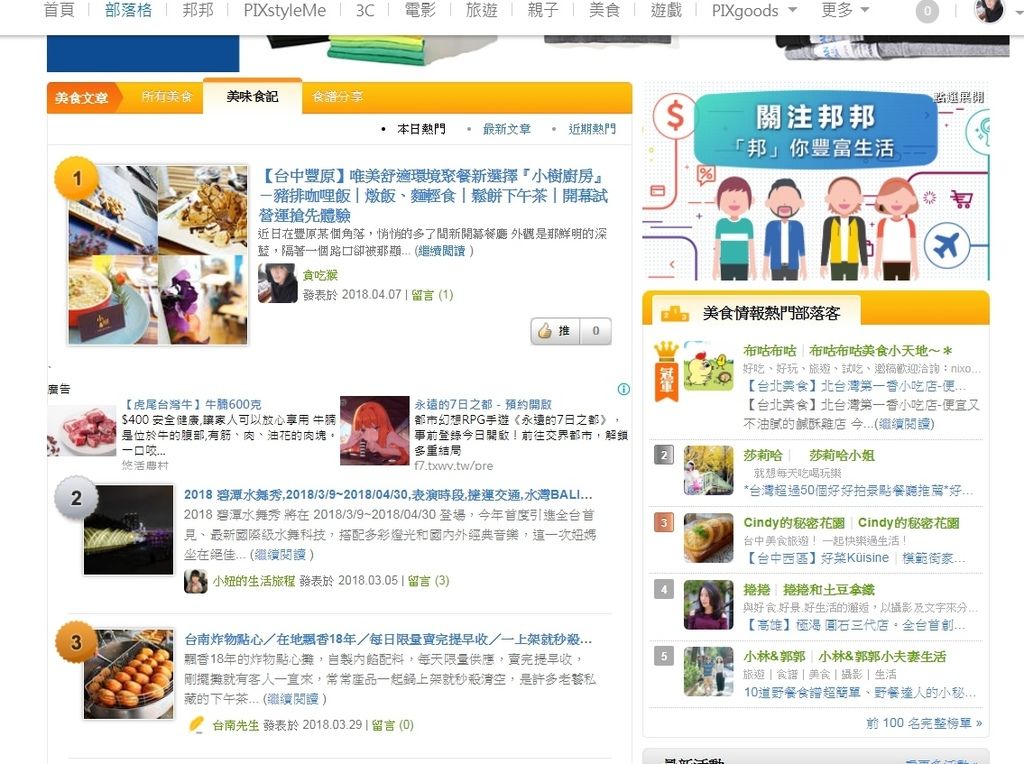Go to PIXstyleMe section
The width and height of the screenshot is (1024, 764).
284,10
